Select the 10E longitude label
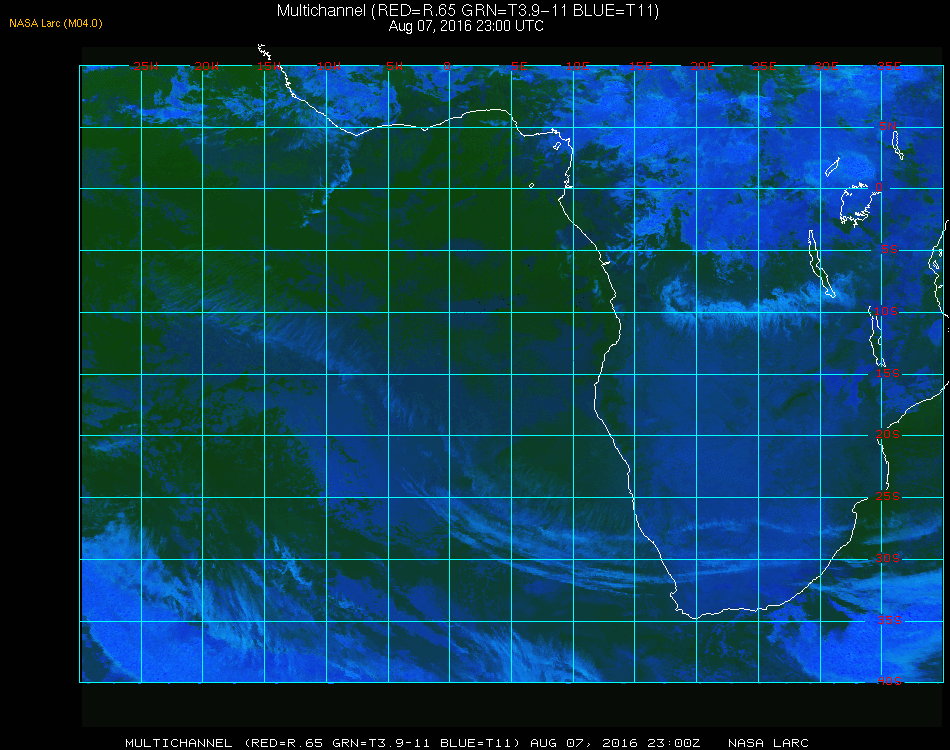 (x=577, y=66)
